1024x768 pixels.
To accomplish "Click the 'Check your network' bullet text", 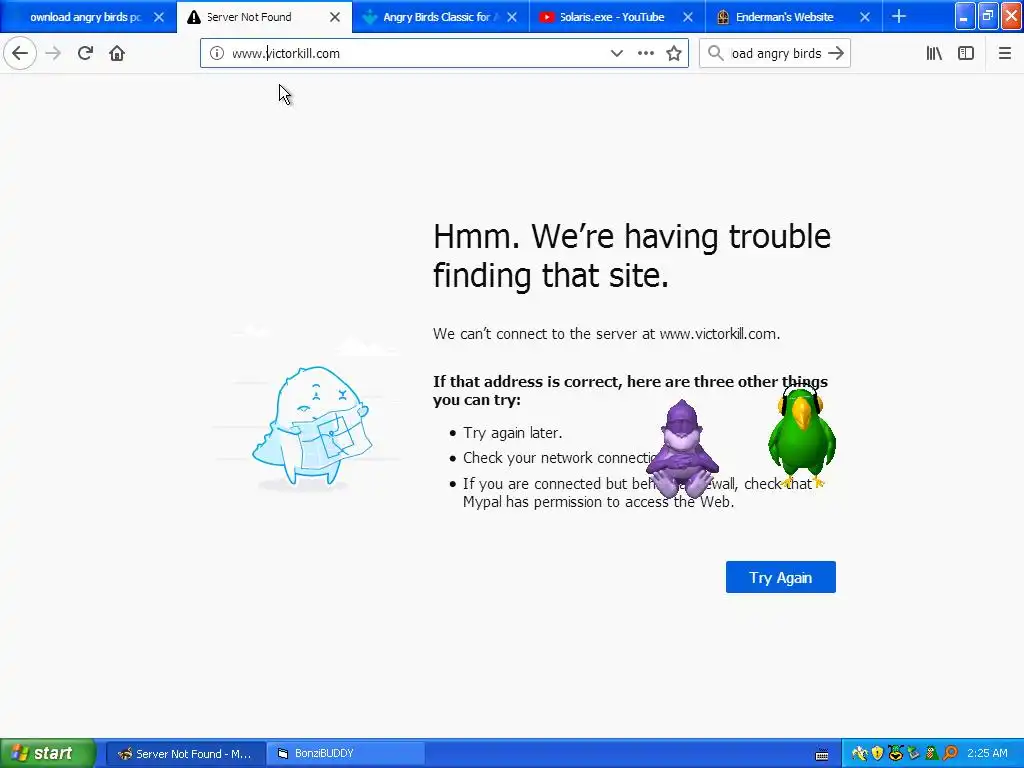I will click(562, 458).
